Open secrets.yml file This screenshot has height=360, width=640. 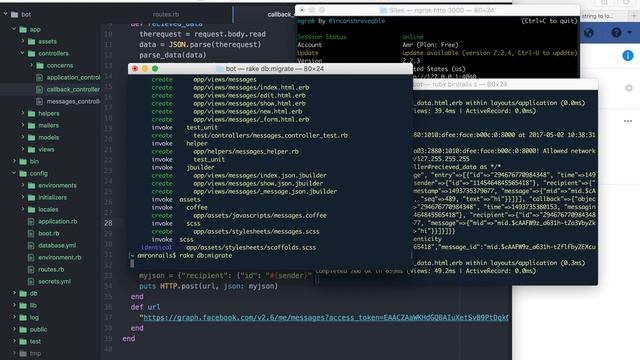[54, 281]
